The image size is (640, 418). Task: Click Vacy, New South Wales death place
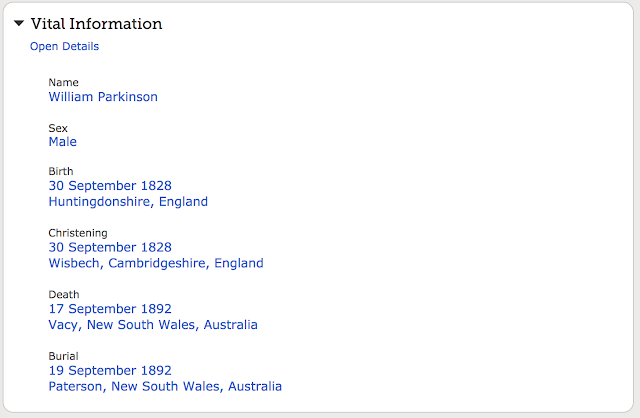pos(153,325)
